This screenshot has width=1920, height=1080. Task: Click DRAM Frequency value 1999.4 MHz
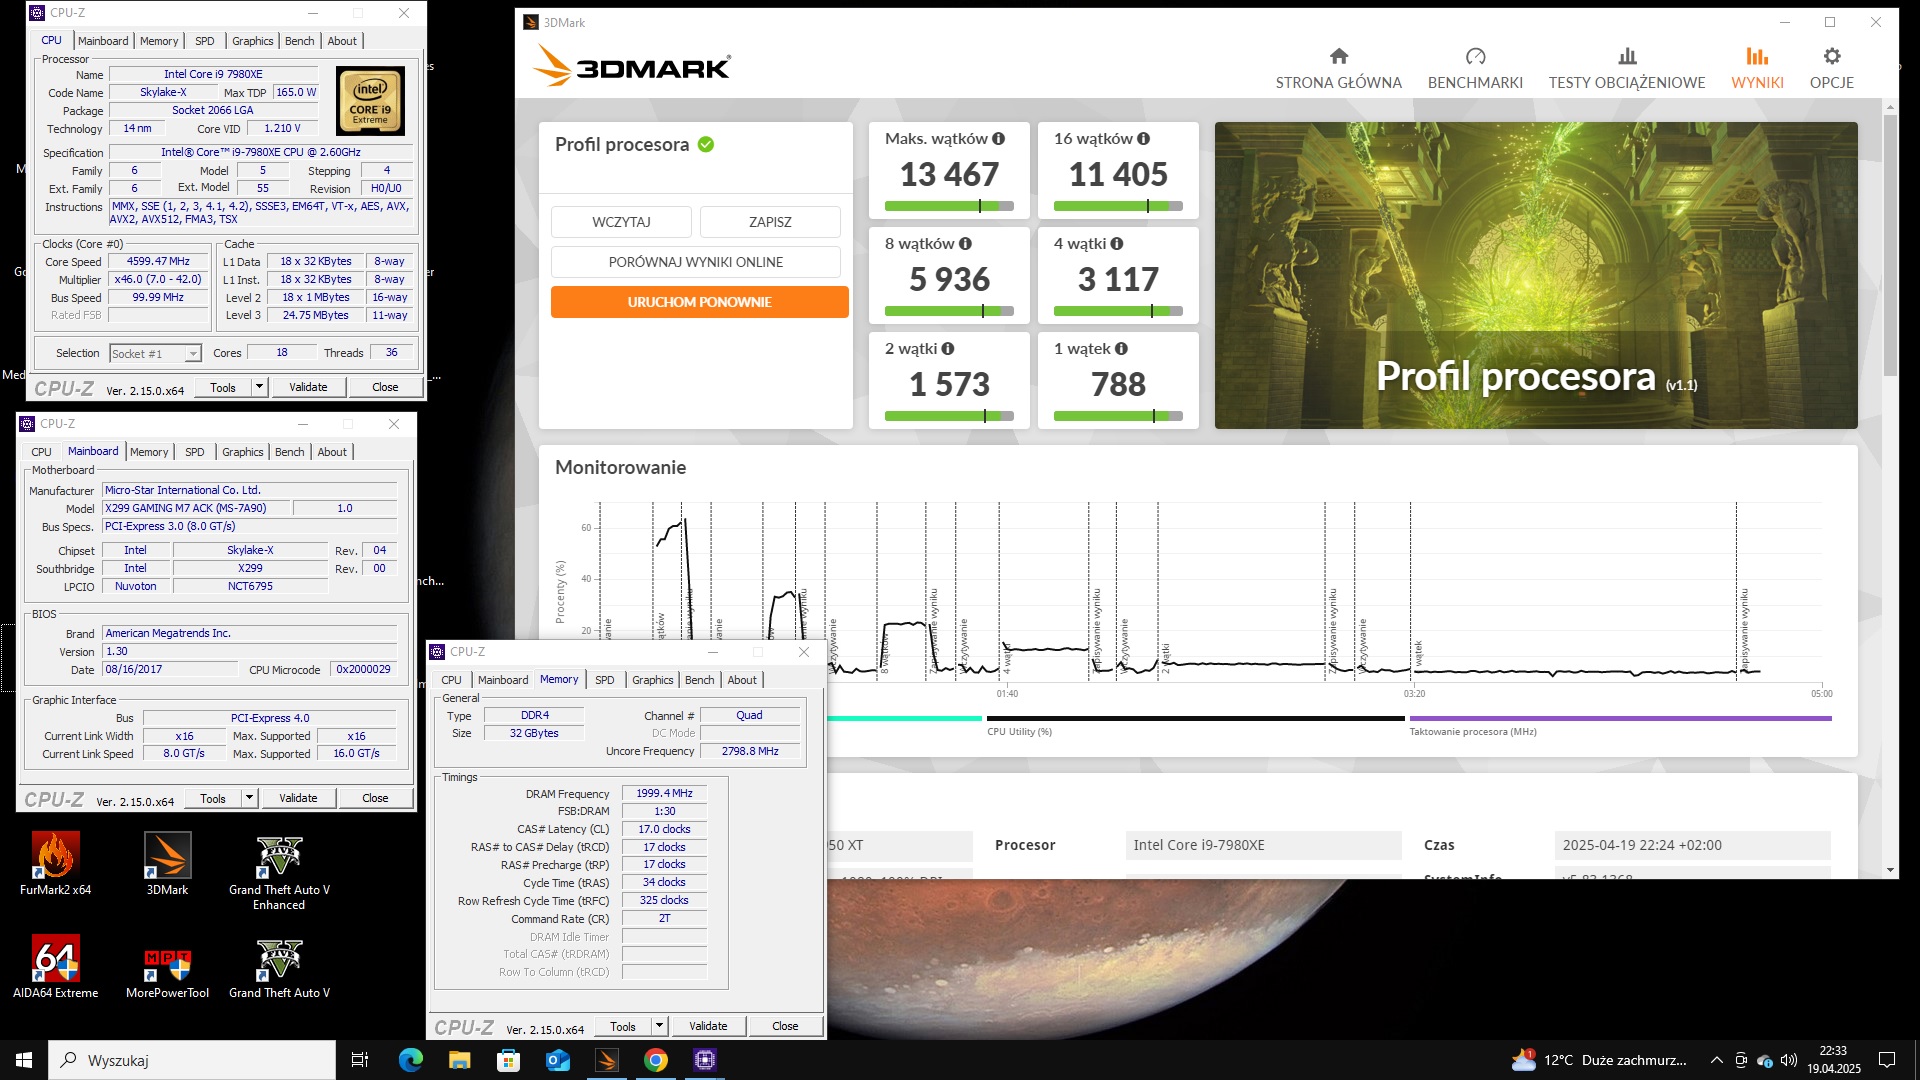pyautogui.click(x=664, y=793)
